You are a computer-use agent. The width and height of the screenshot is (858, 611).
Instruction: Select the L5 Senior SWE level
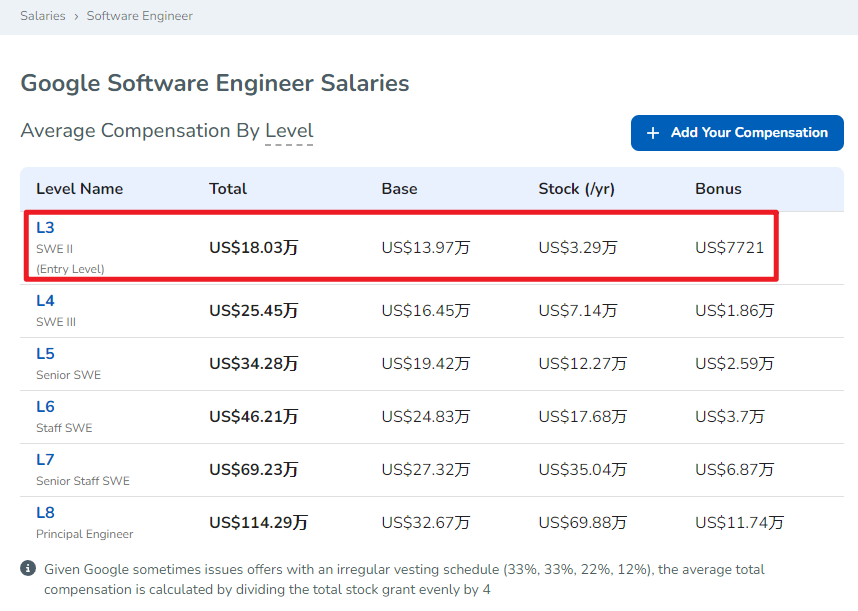pos(45,354)
